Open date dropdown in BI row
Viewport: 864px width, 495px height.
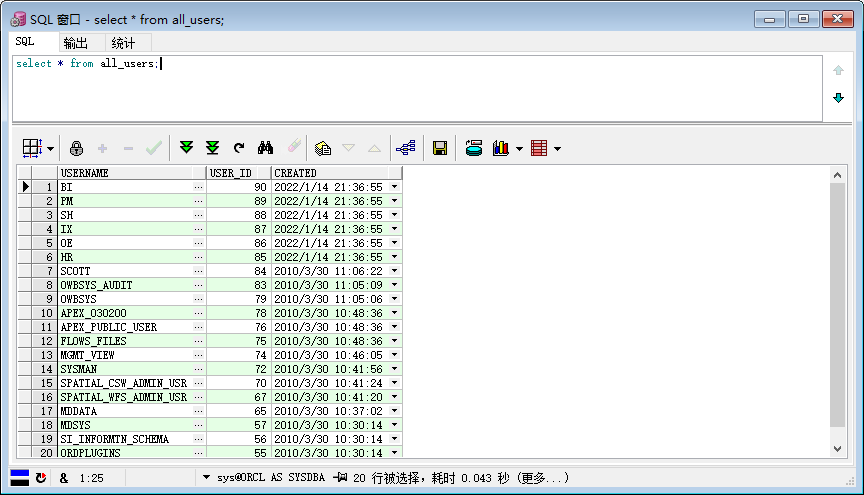[395, 187]
